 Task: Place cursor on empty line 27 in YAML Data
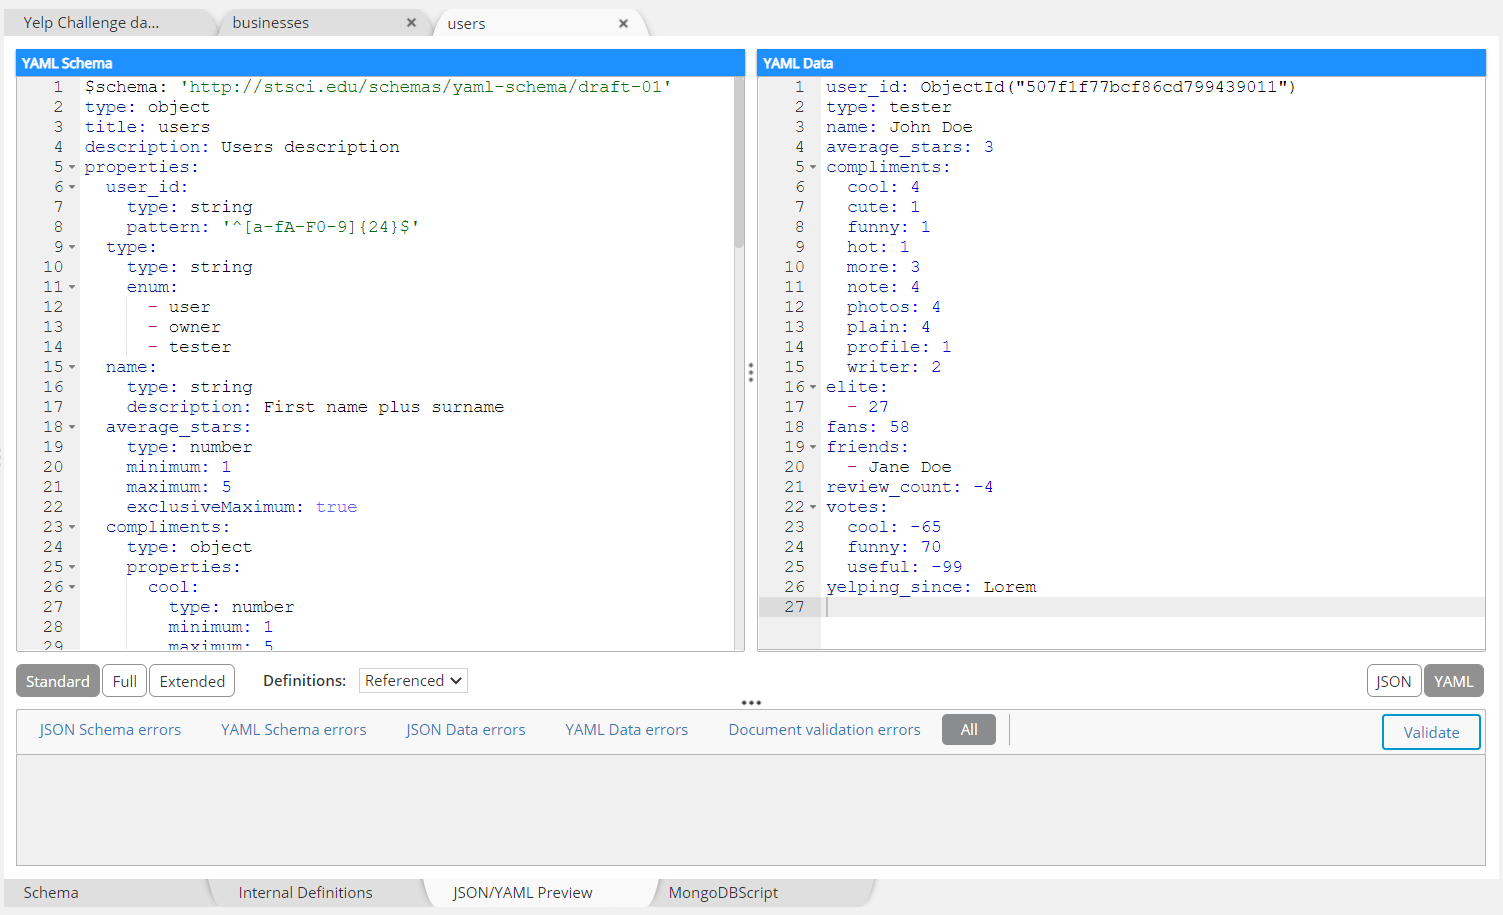tap(1152, 607)
